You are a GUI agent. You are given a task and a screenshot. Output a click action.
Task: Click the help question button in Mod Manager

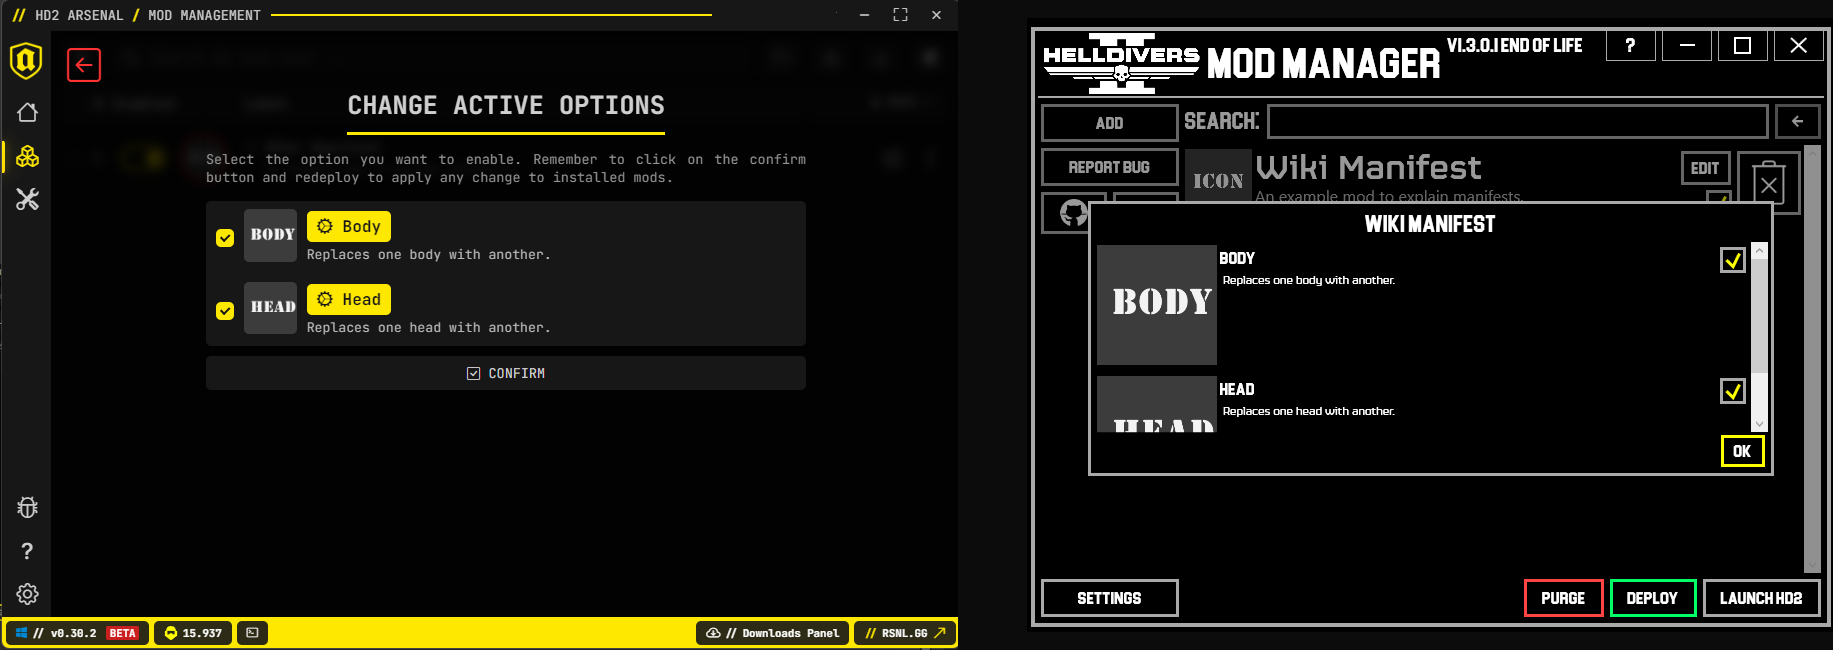1630,46
